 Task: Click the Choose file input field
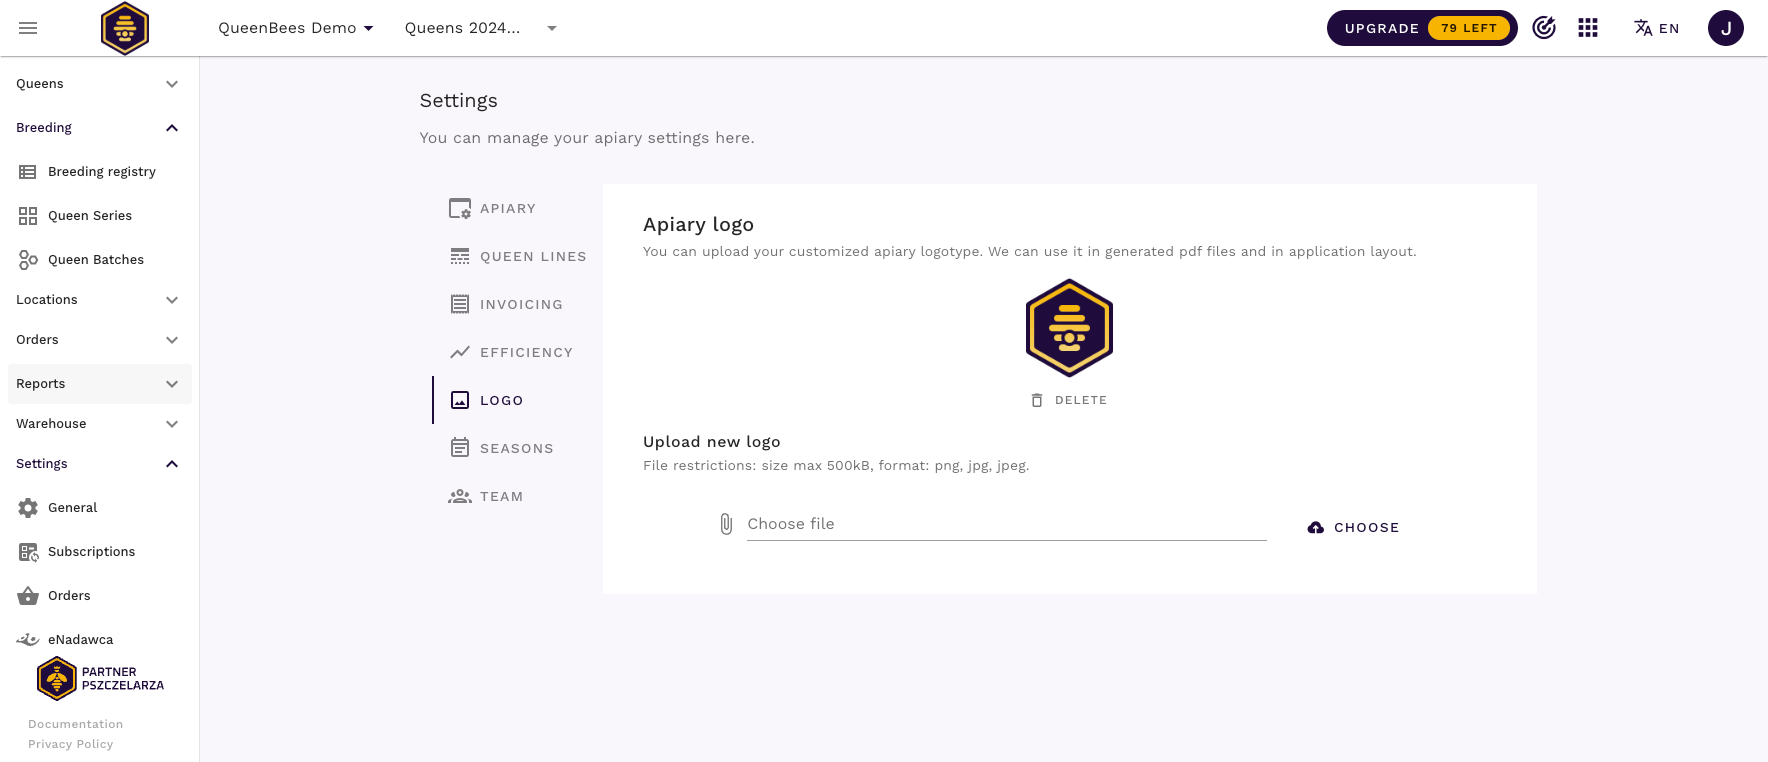tap(1006, 524)
